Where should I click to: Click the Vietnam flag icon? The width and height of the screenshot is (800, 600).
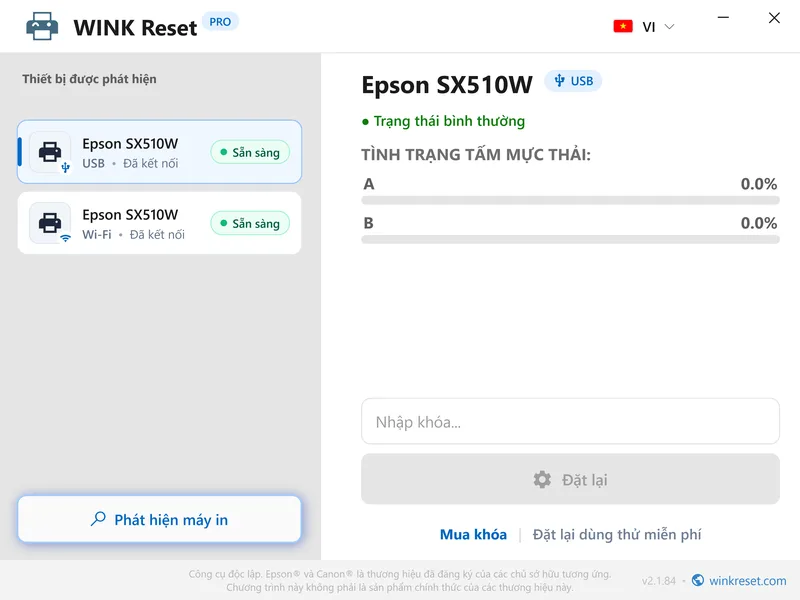click(623, 27)
